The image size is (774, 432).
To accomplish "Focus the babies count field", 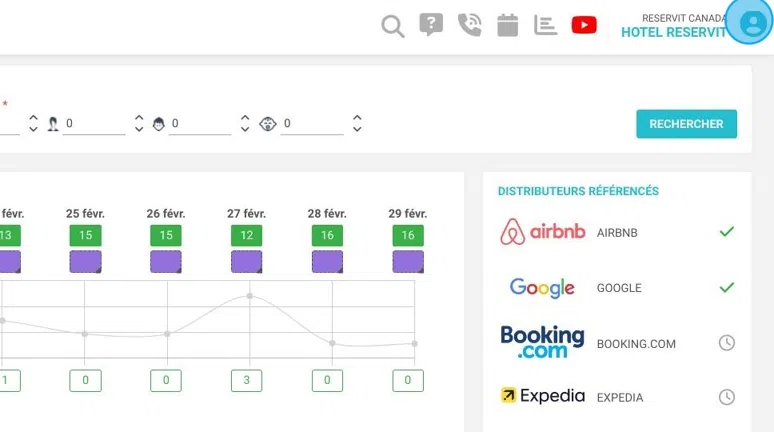I will click(312, 123).
